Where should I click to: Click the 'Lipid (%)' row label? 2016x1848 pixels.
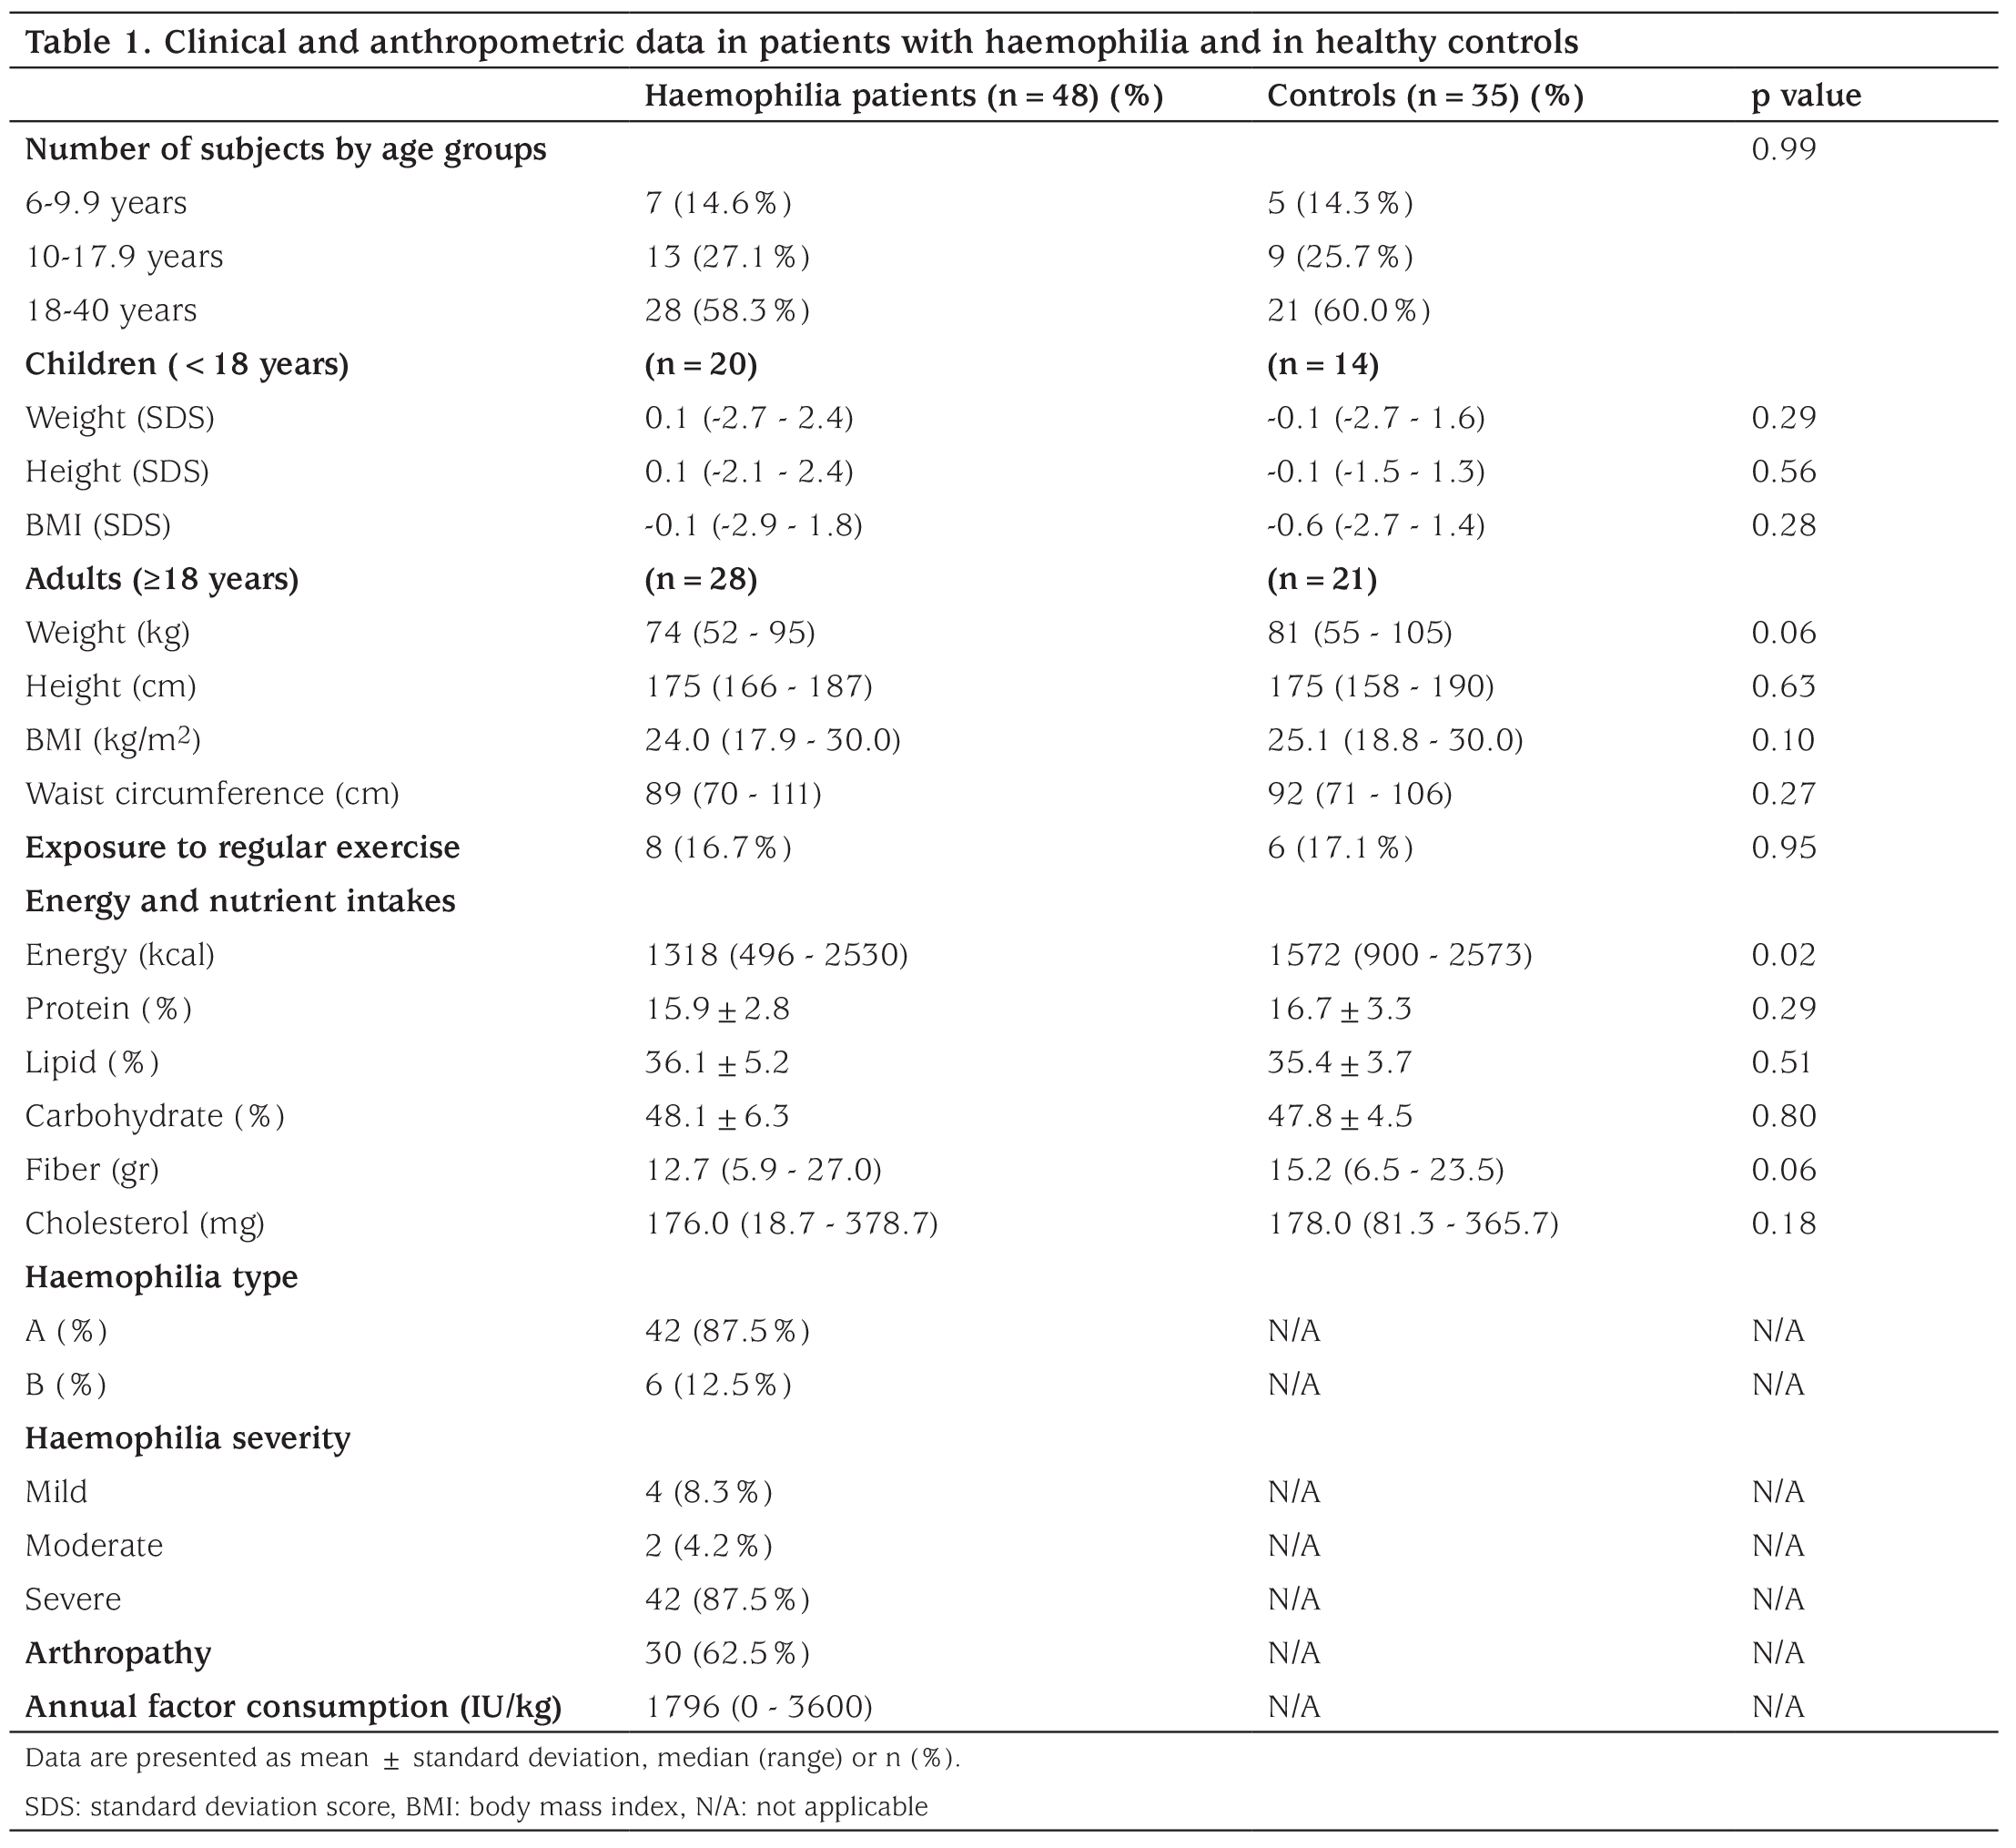92,1063
